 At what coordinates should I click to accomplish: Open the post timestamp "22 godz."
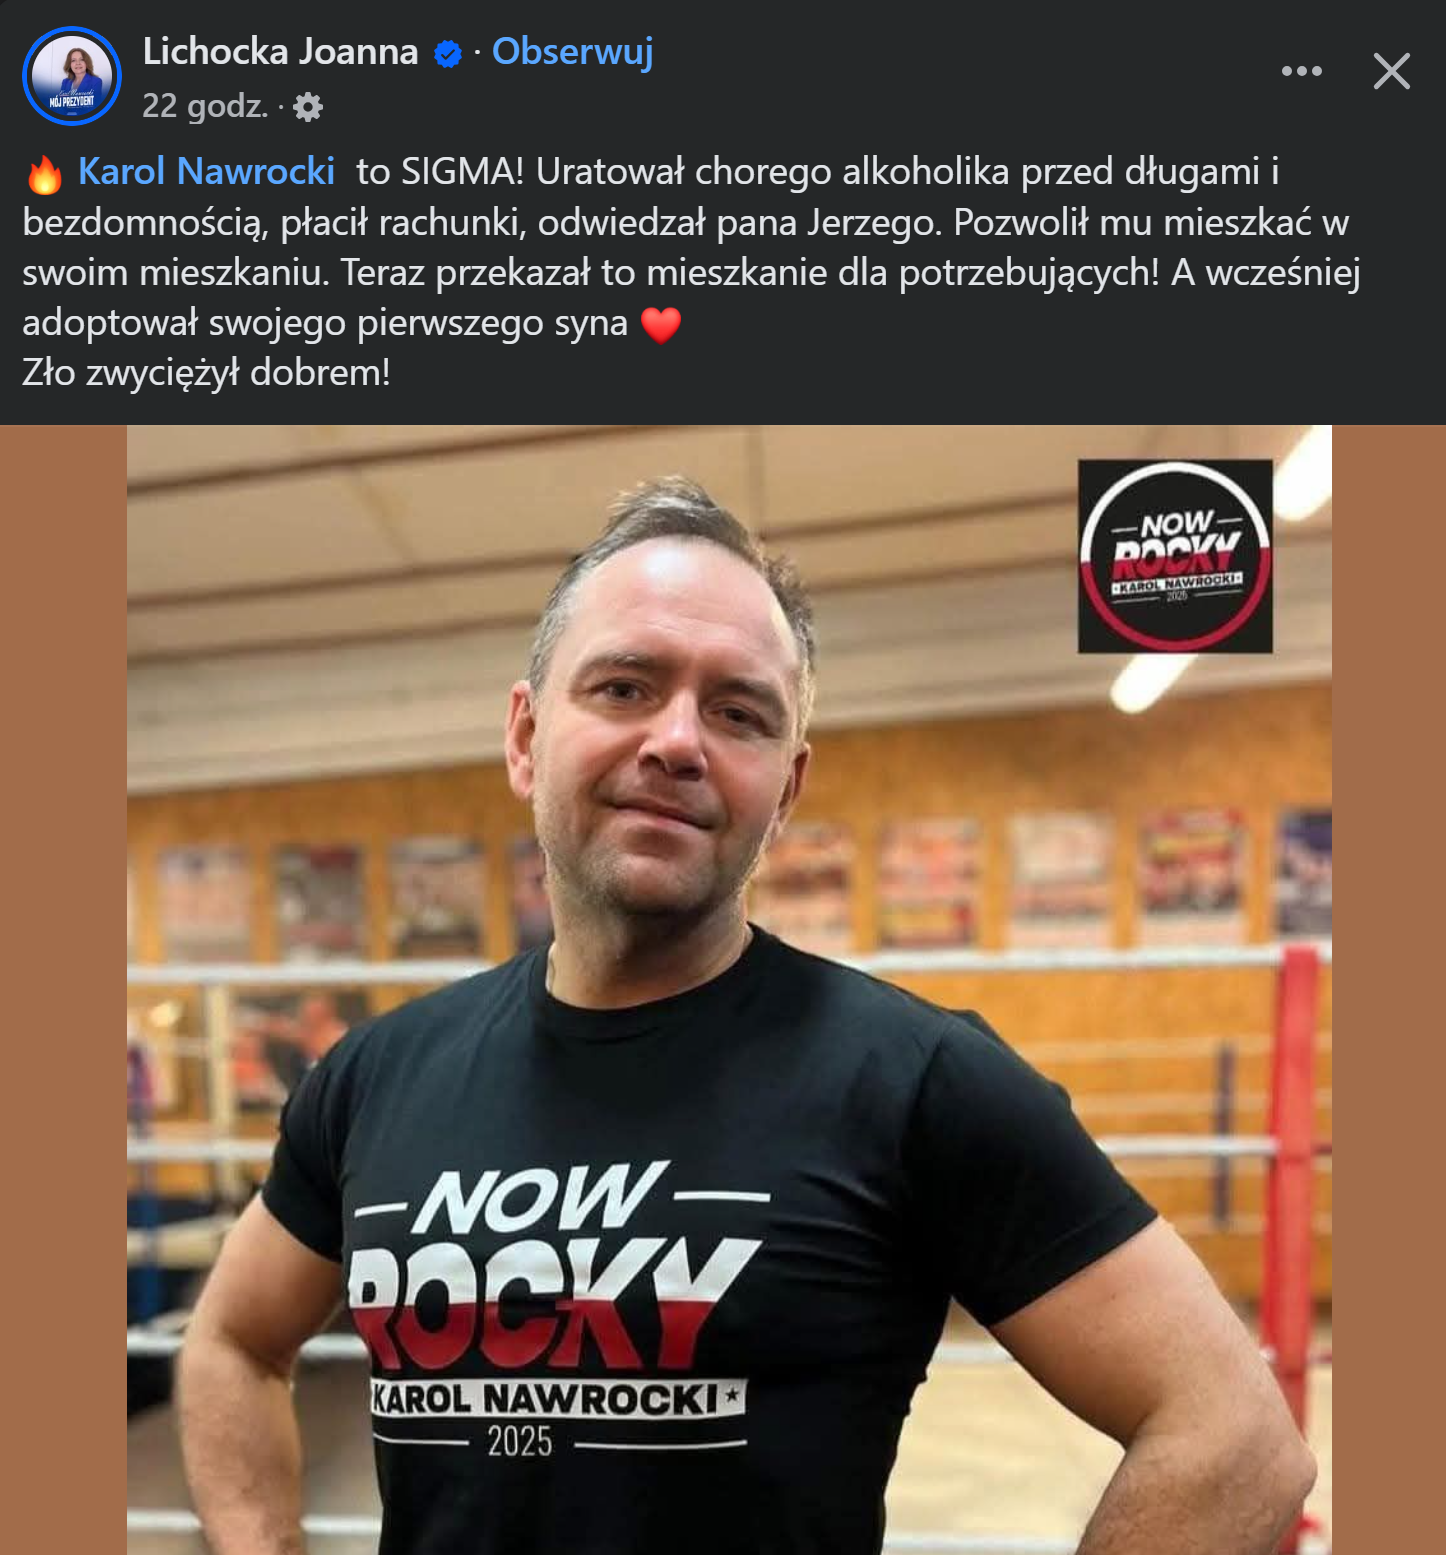205,106
